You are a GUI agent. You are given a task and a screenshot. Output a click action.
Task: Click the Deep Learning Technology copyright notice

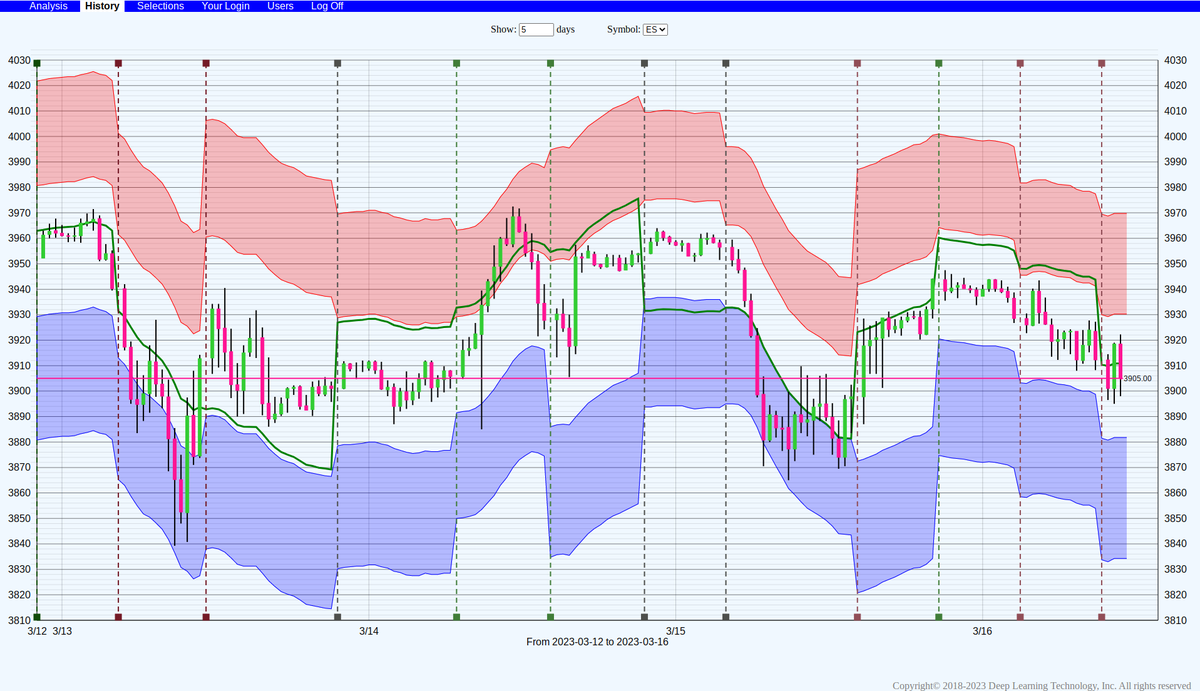1042,685
